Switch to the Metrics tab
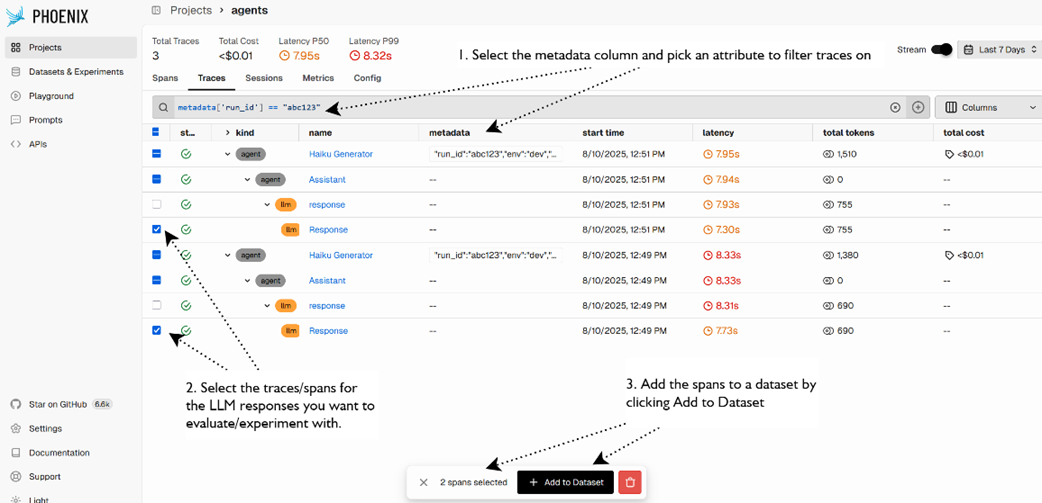Image resolution: width=1042 pixels, height=503 pixels. point(318,78)
